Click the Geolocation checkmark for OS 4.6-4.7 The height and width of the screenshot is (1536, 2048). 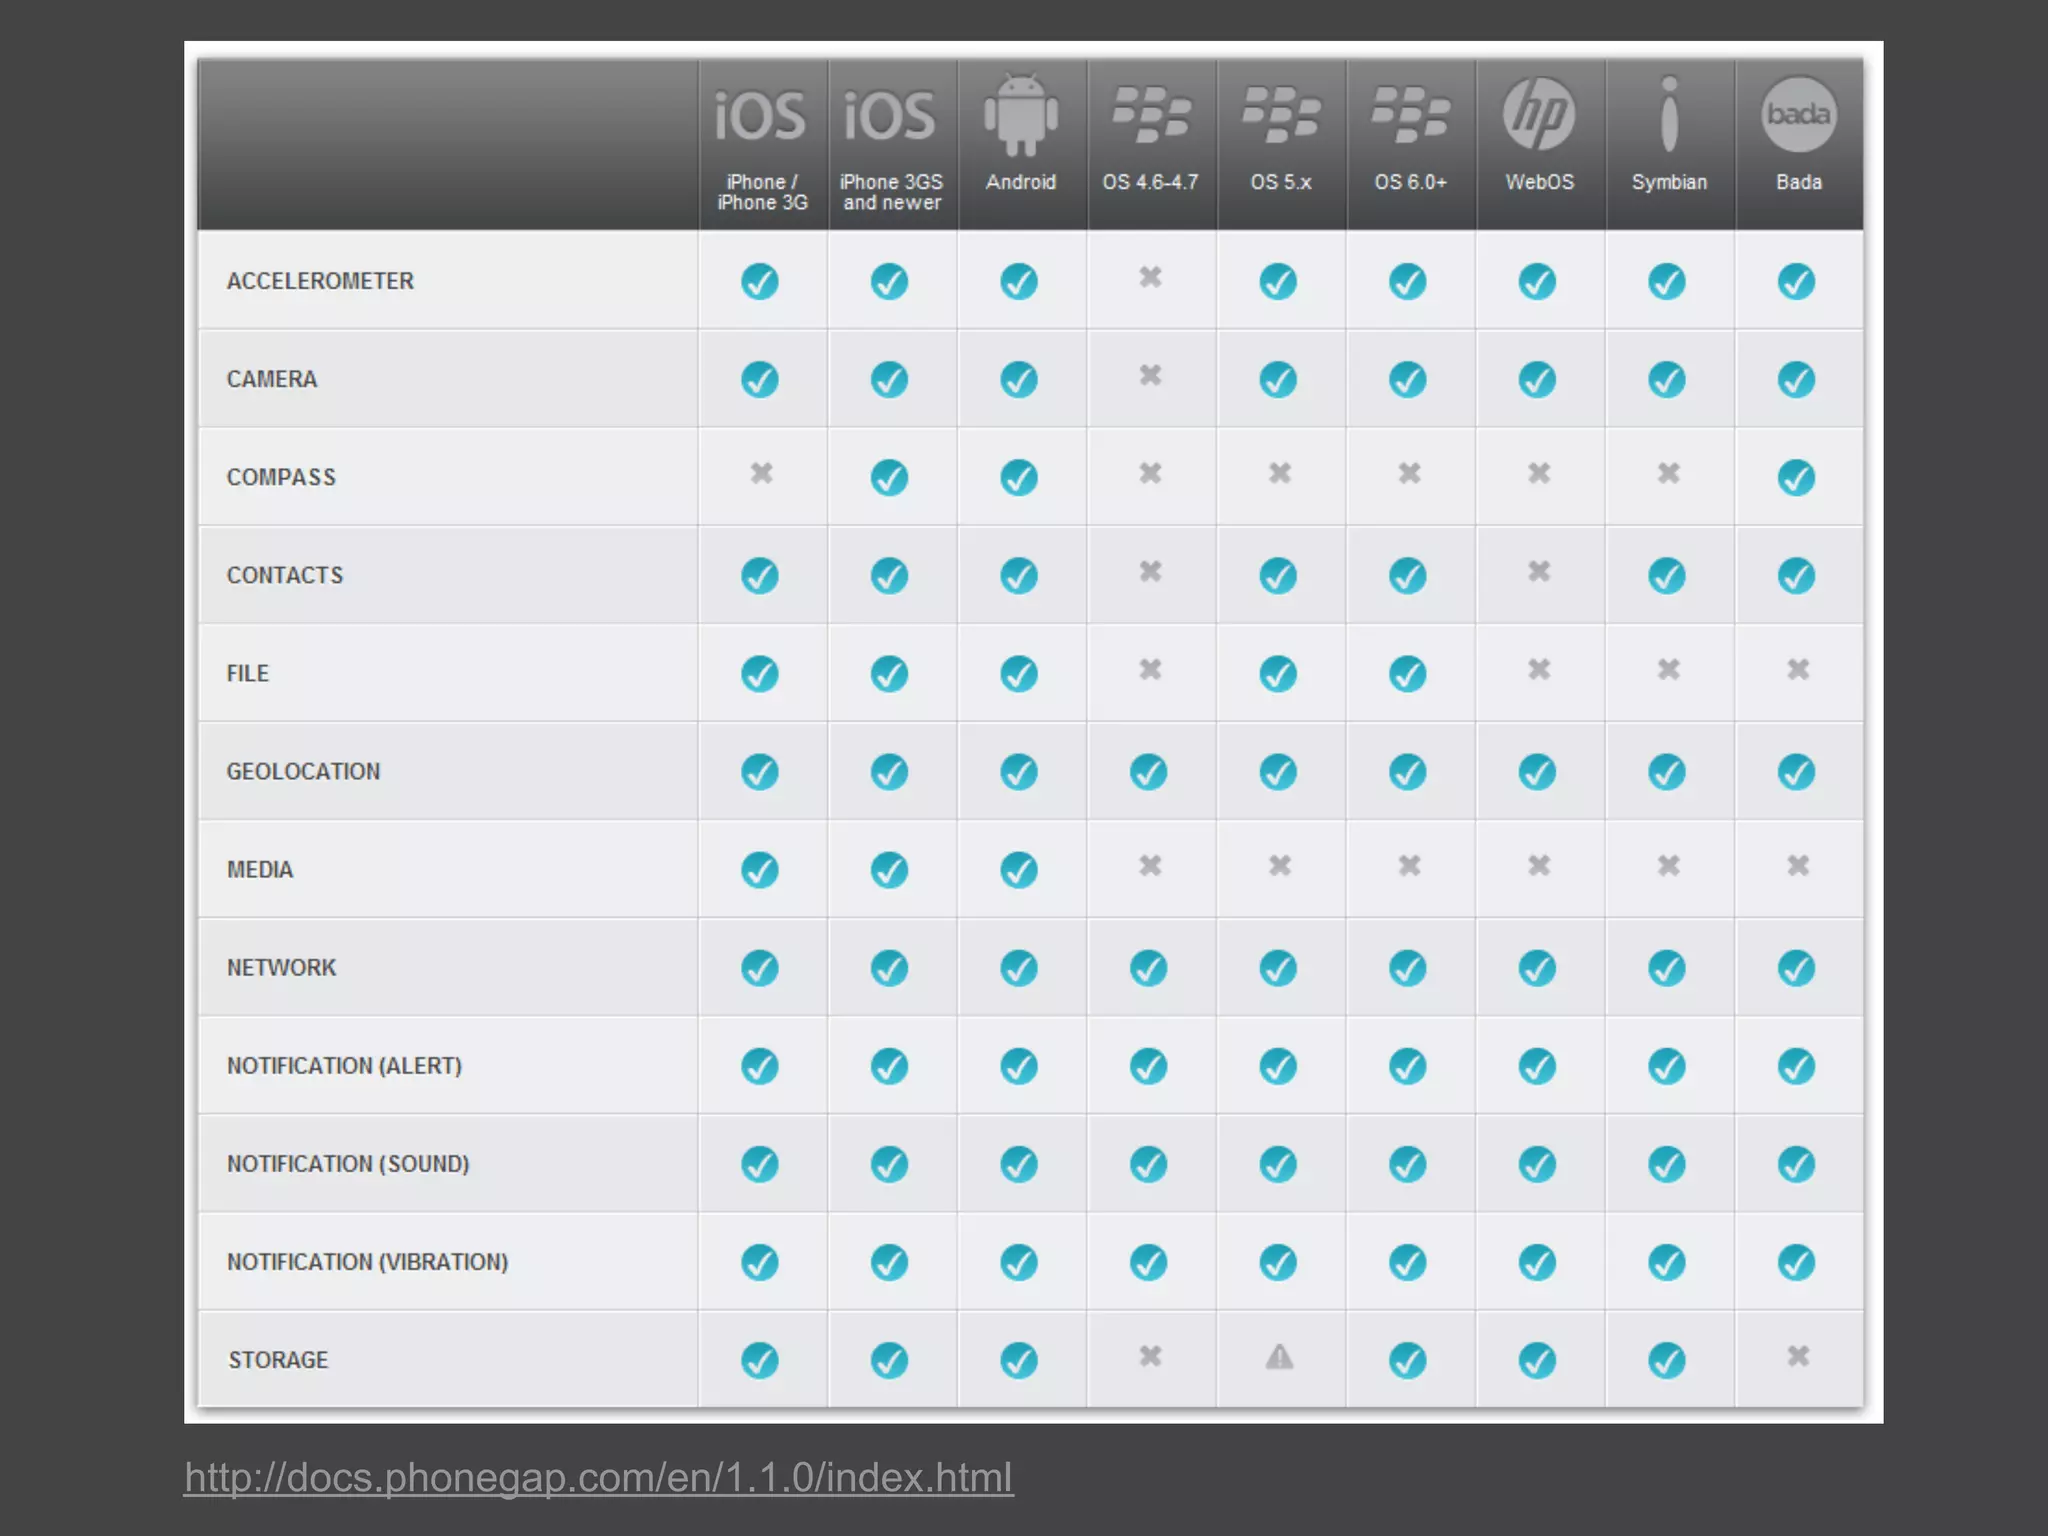click(x=1148, y=772)
